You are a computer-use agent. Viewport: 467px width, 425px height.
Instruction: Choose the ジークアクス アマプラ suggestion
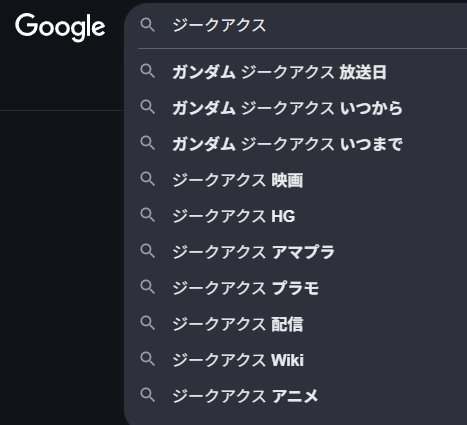point(296,252)
